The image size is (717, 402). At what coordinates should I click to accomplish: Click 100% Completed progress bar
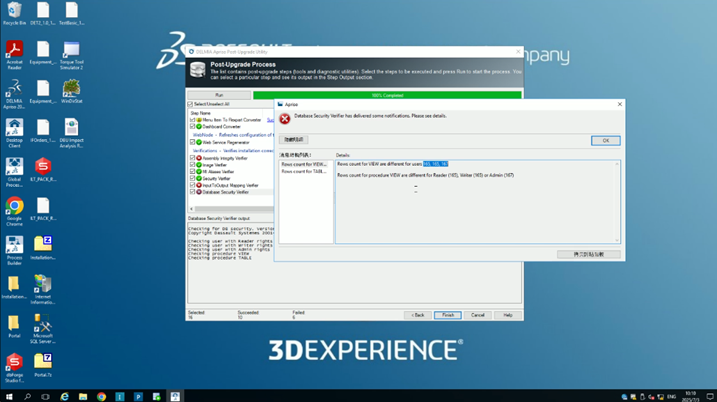[387, 95]
